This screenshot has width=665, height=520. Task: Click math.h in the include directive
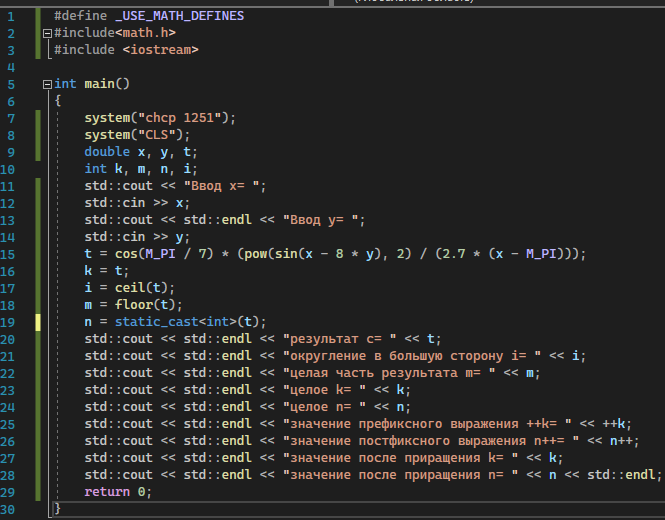(145, 33)
